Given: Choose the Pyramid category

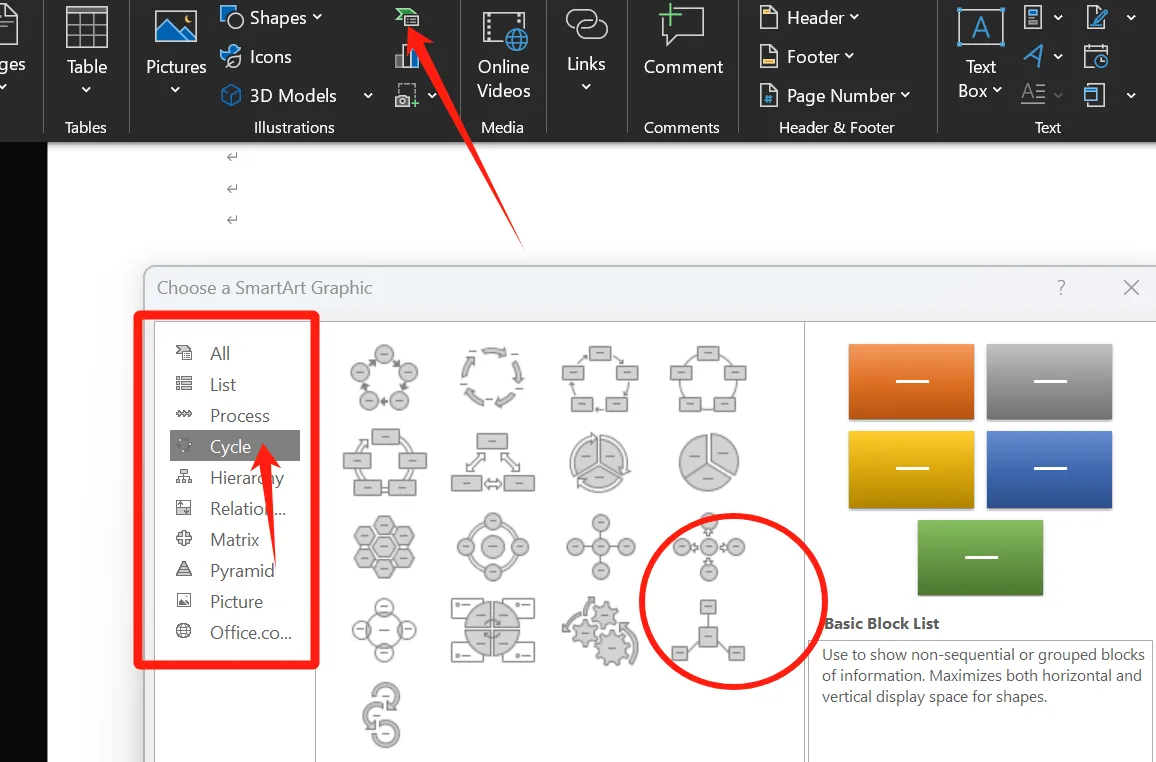Looking at the screenshot, I should coord(241,571).
